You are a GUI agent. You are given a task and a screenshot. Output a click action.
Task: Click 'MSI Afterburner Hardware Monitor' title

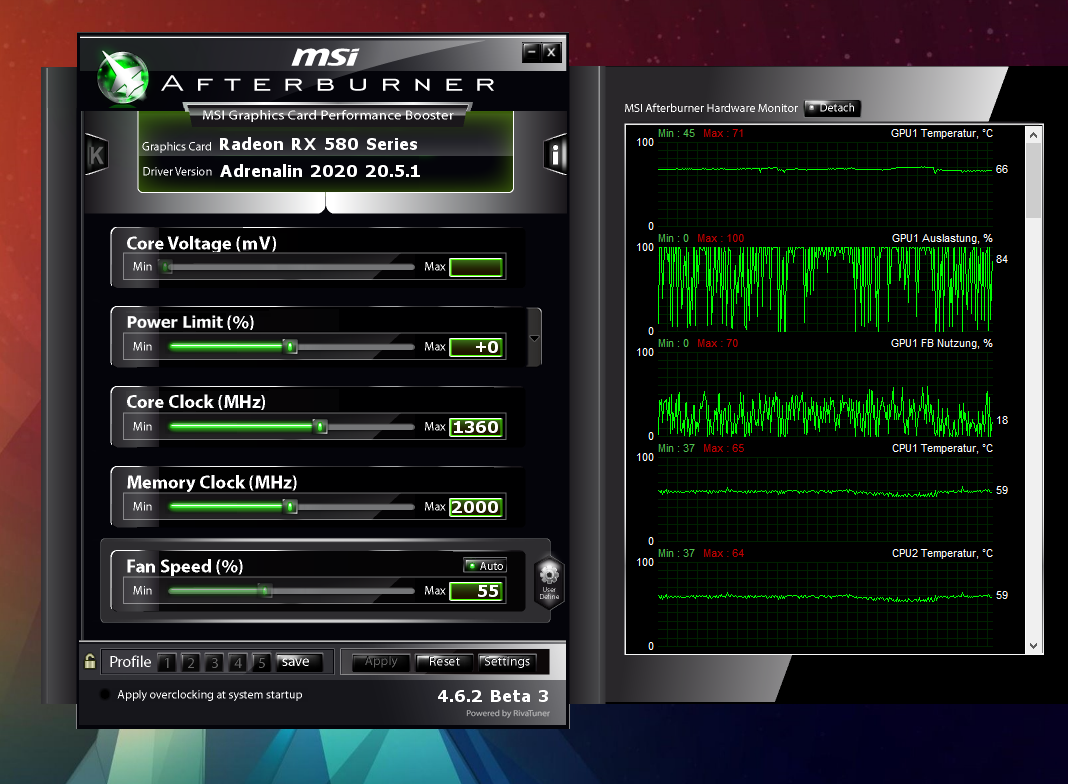coord(710,108)
